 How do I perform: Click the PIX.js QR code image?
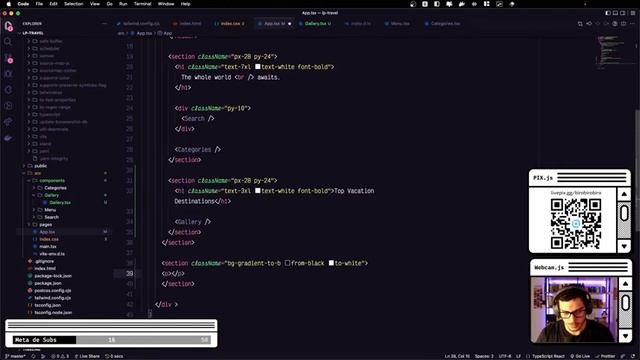point(576,224)
